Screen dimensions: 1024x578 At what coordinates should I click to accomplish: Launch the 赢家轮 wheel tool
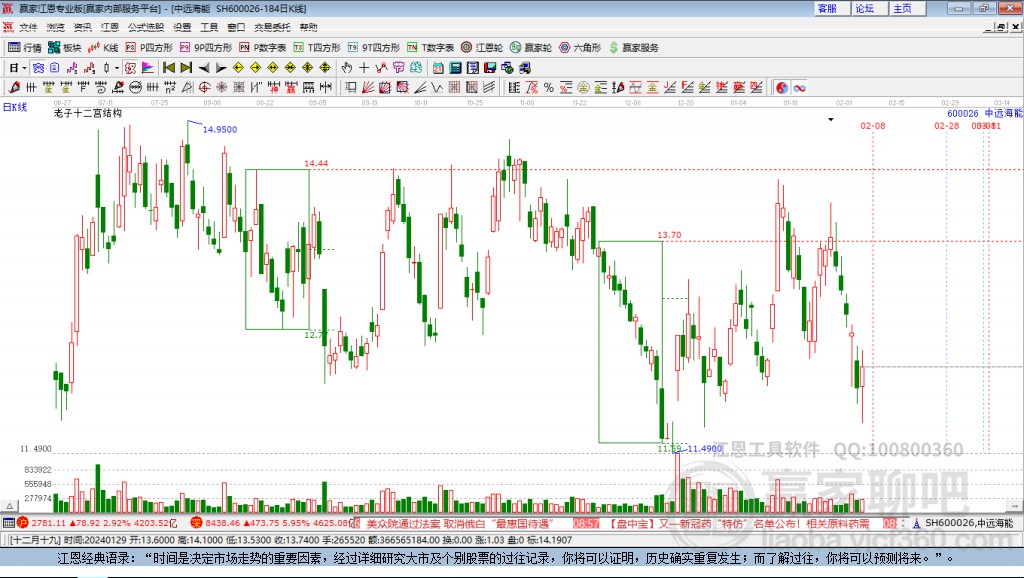click(531, 48)
